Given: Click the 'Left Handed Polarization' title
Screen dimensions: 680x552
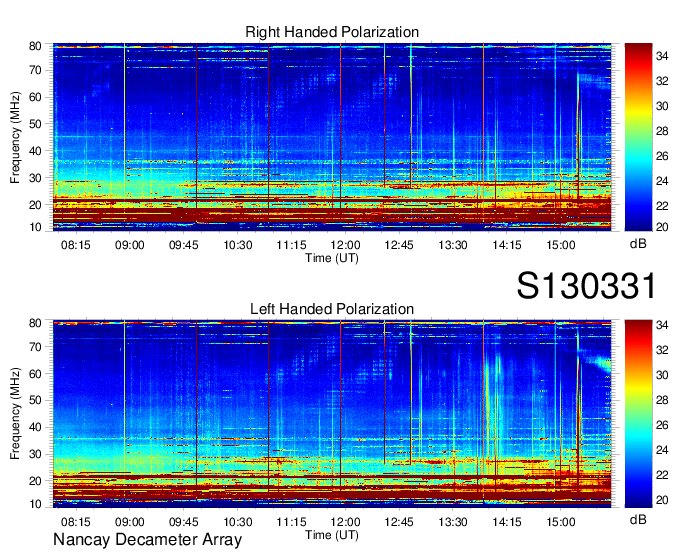Looking at the screenshot, I should click(x=332, y=309).
